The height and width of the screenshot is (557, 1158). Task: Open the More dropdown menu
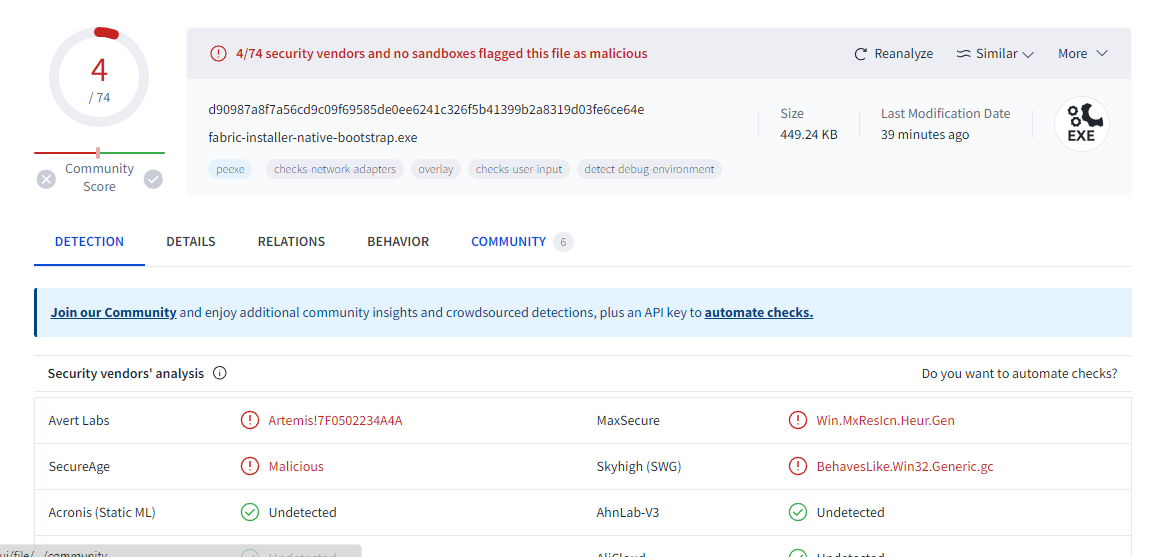1083,54
